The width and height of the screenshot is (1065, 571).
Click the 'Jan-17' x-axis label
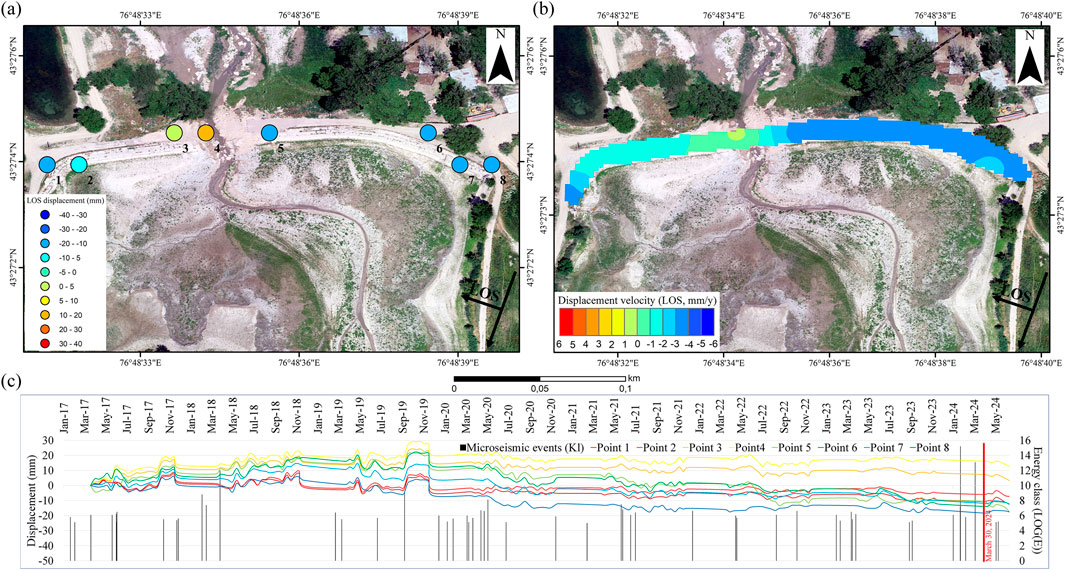click(x=65, y=417)
